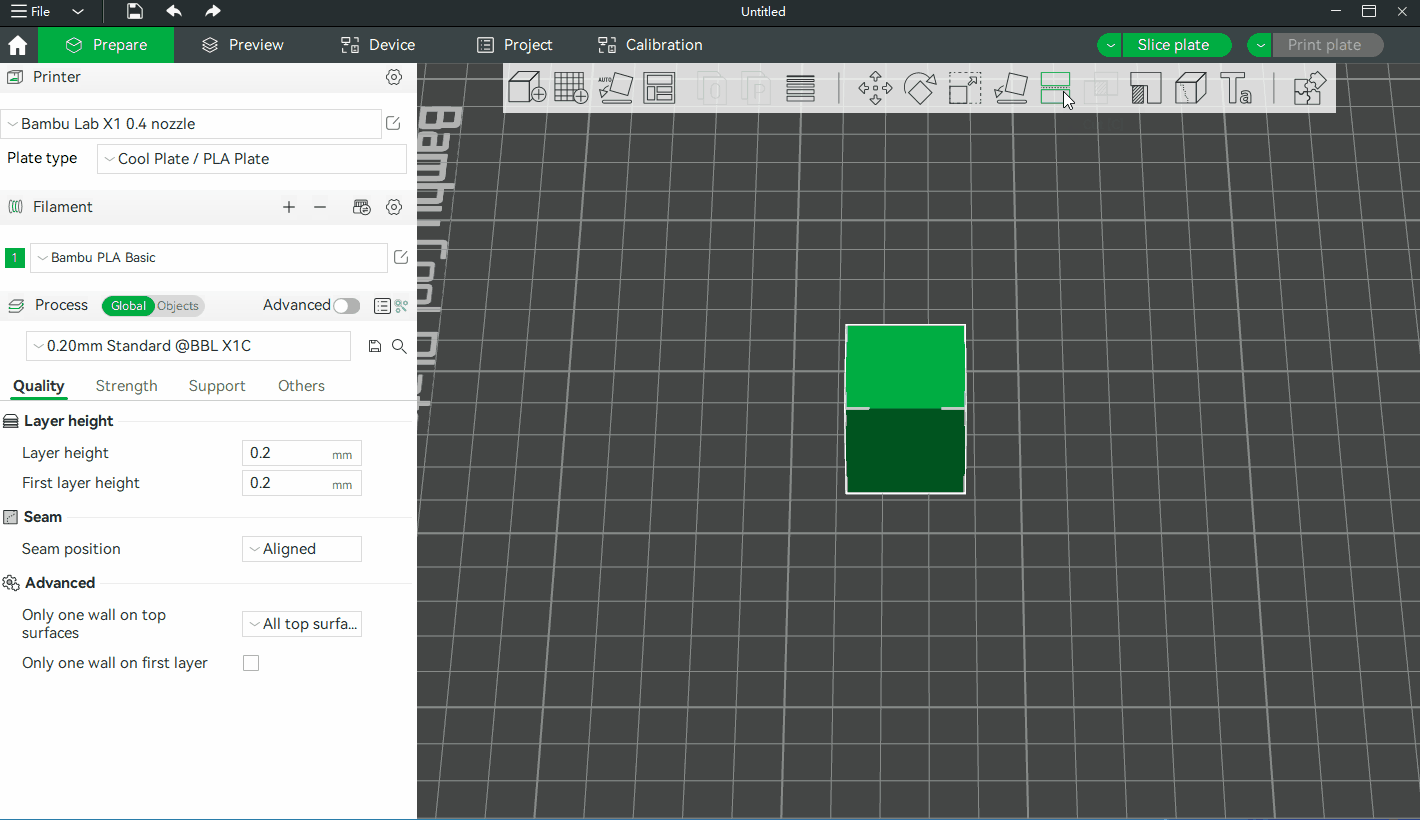Select the Quality settings tab
This screenshot has height=820, width=1420.
pyautogui.click(x=39, y=386)
